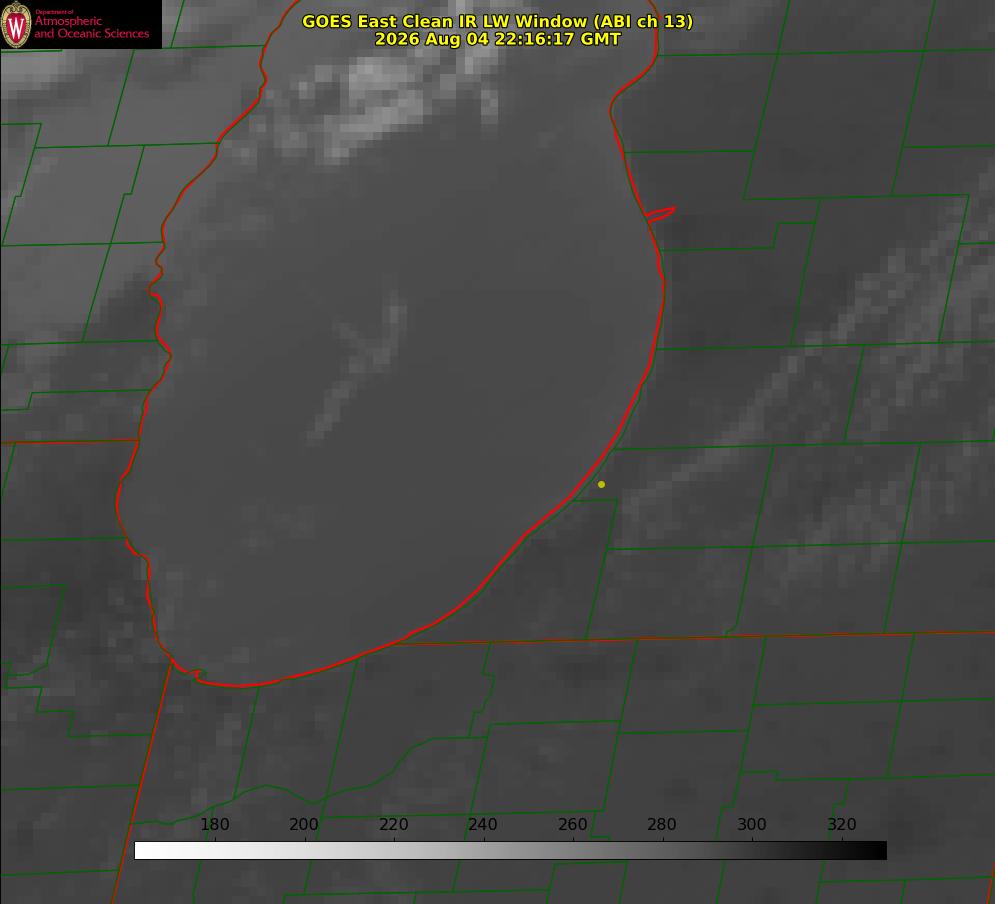Click the 200 colorbar tick label

pos(304,824)
